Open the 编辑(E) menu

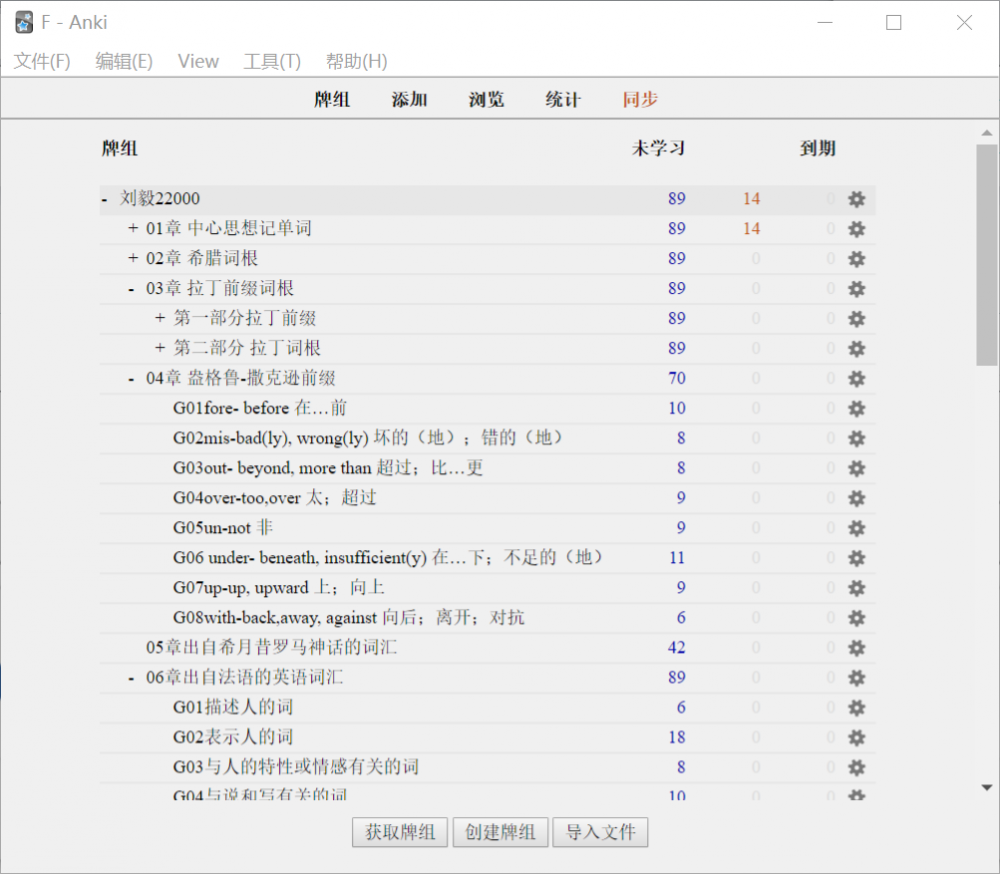click(124, 61)
